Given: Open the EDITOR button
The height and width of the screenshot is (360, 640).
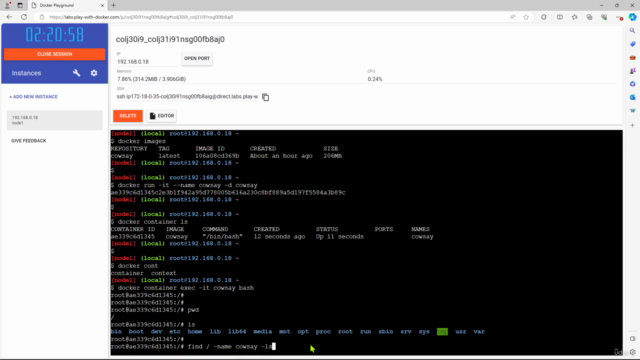Looking at the screenshot, I should (162, 116).
